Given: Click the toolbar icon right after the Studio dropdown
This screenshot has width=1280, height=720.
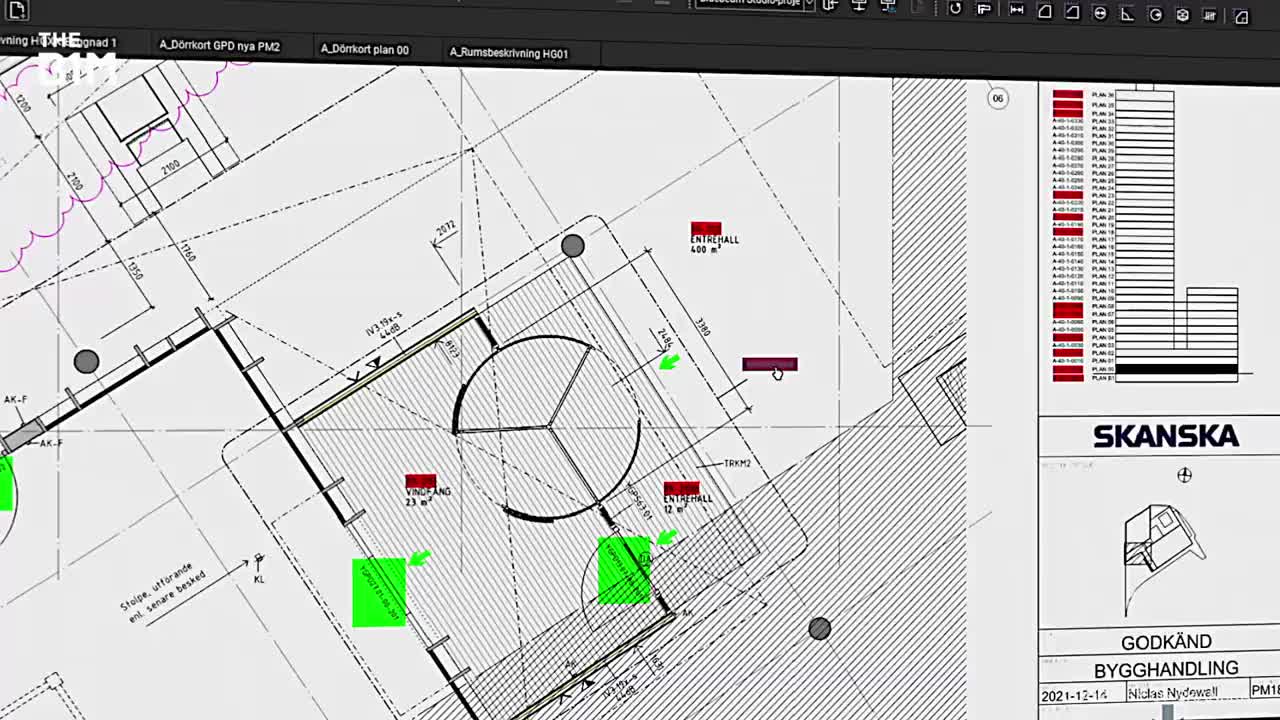Looking at the screenshot, I should tap(830, 5).
